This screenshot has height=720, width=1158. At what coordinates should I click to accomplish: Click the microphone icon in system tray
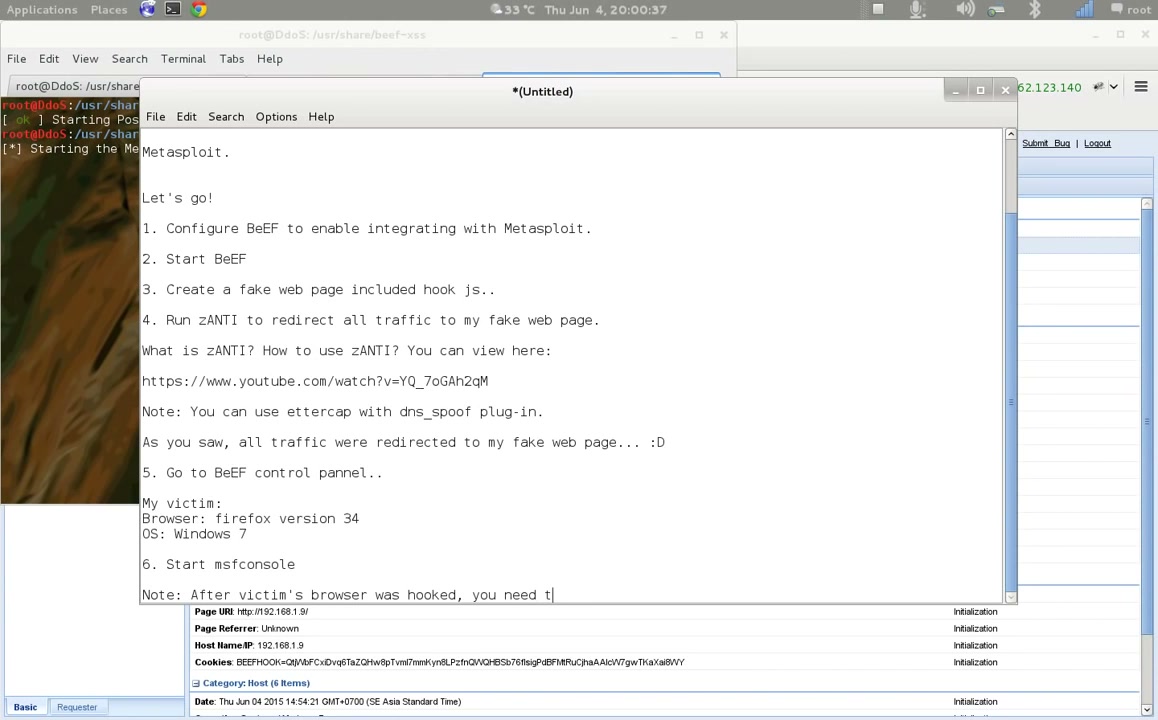point(917,10)
